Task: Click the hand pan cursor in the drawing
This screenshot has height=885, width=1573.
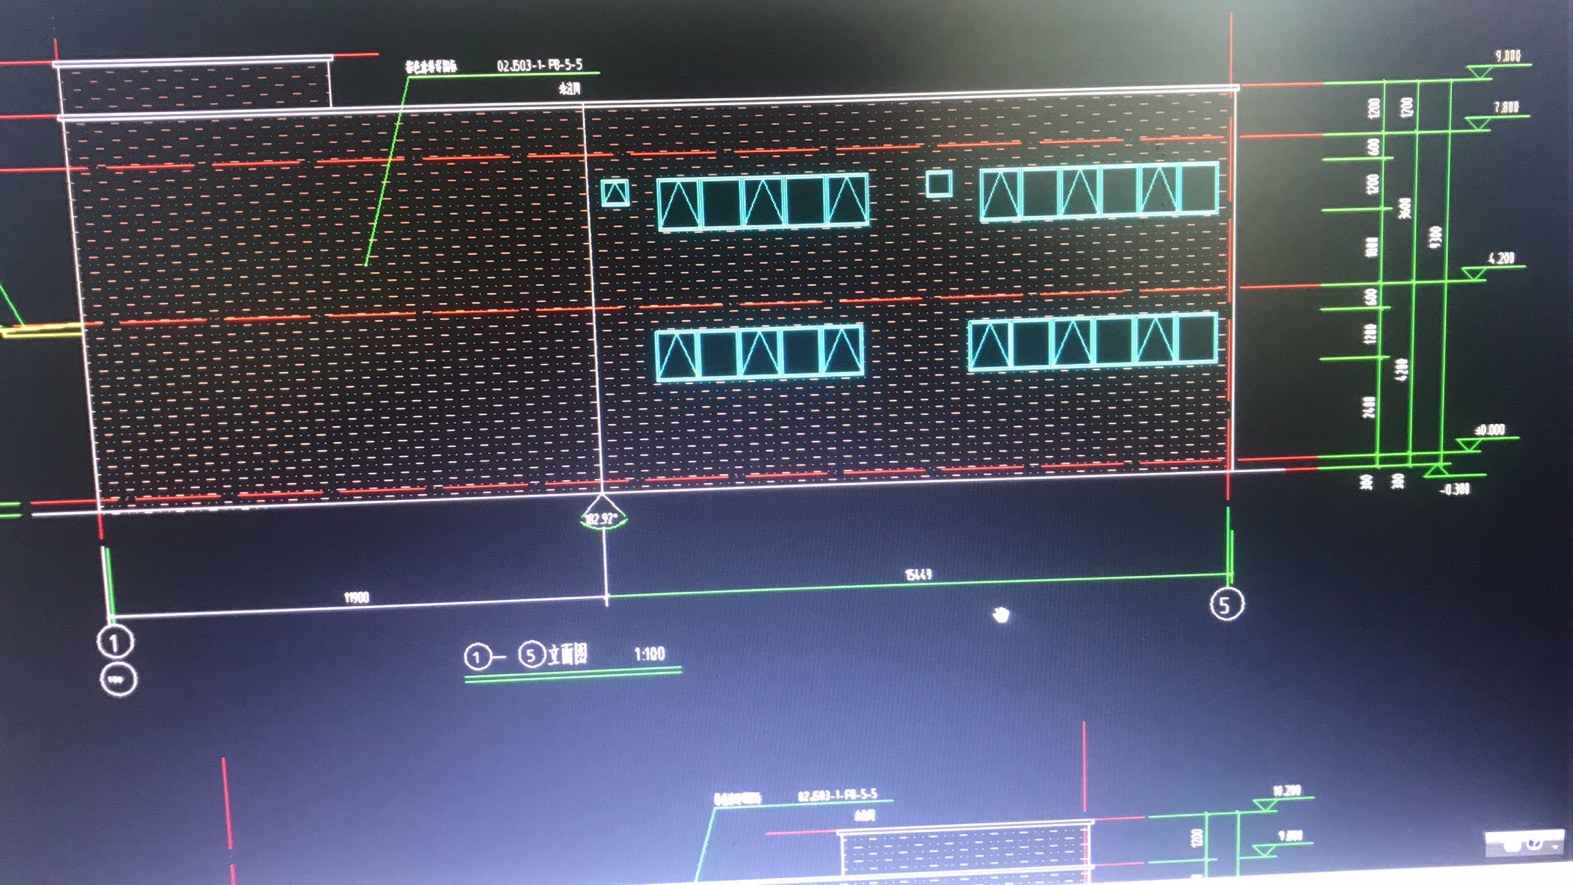Action: click(x=1001, y=614)
